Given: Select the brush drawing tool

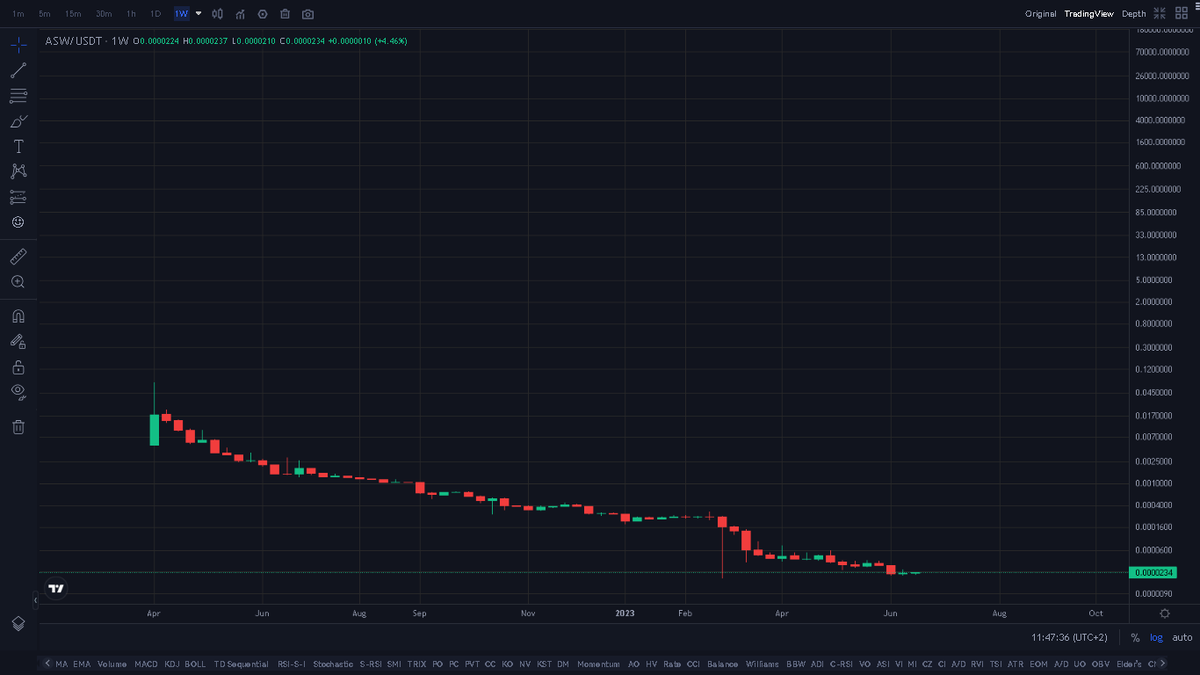Looking at the screenshot, I should coord(18,121).
